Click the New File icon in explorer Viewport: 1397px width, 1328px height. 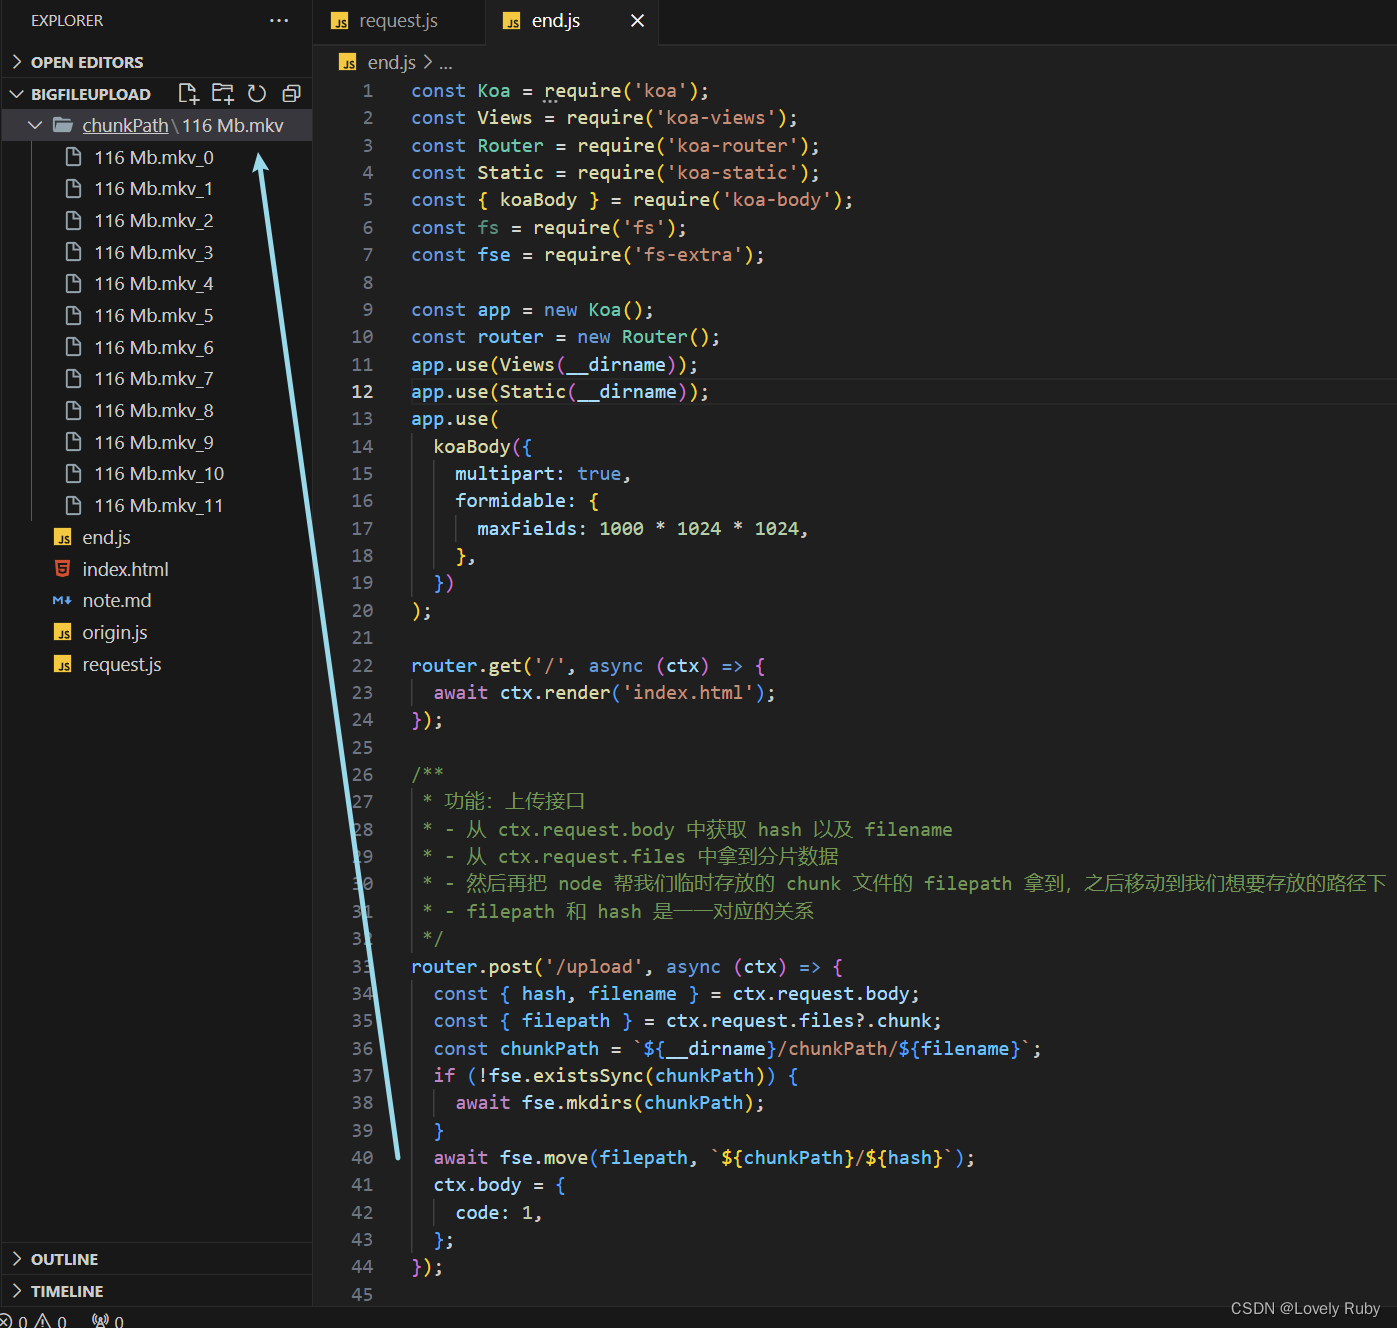point(188,93)
